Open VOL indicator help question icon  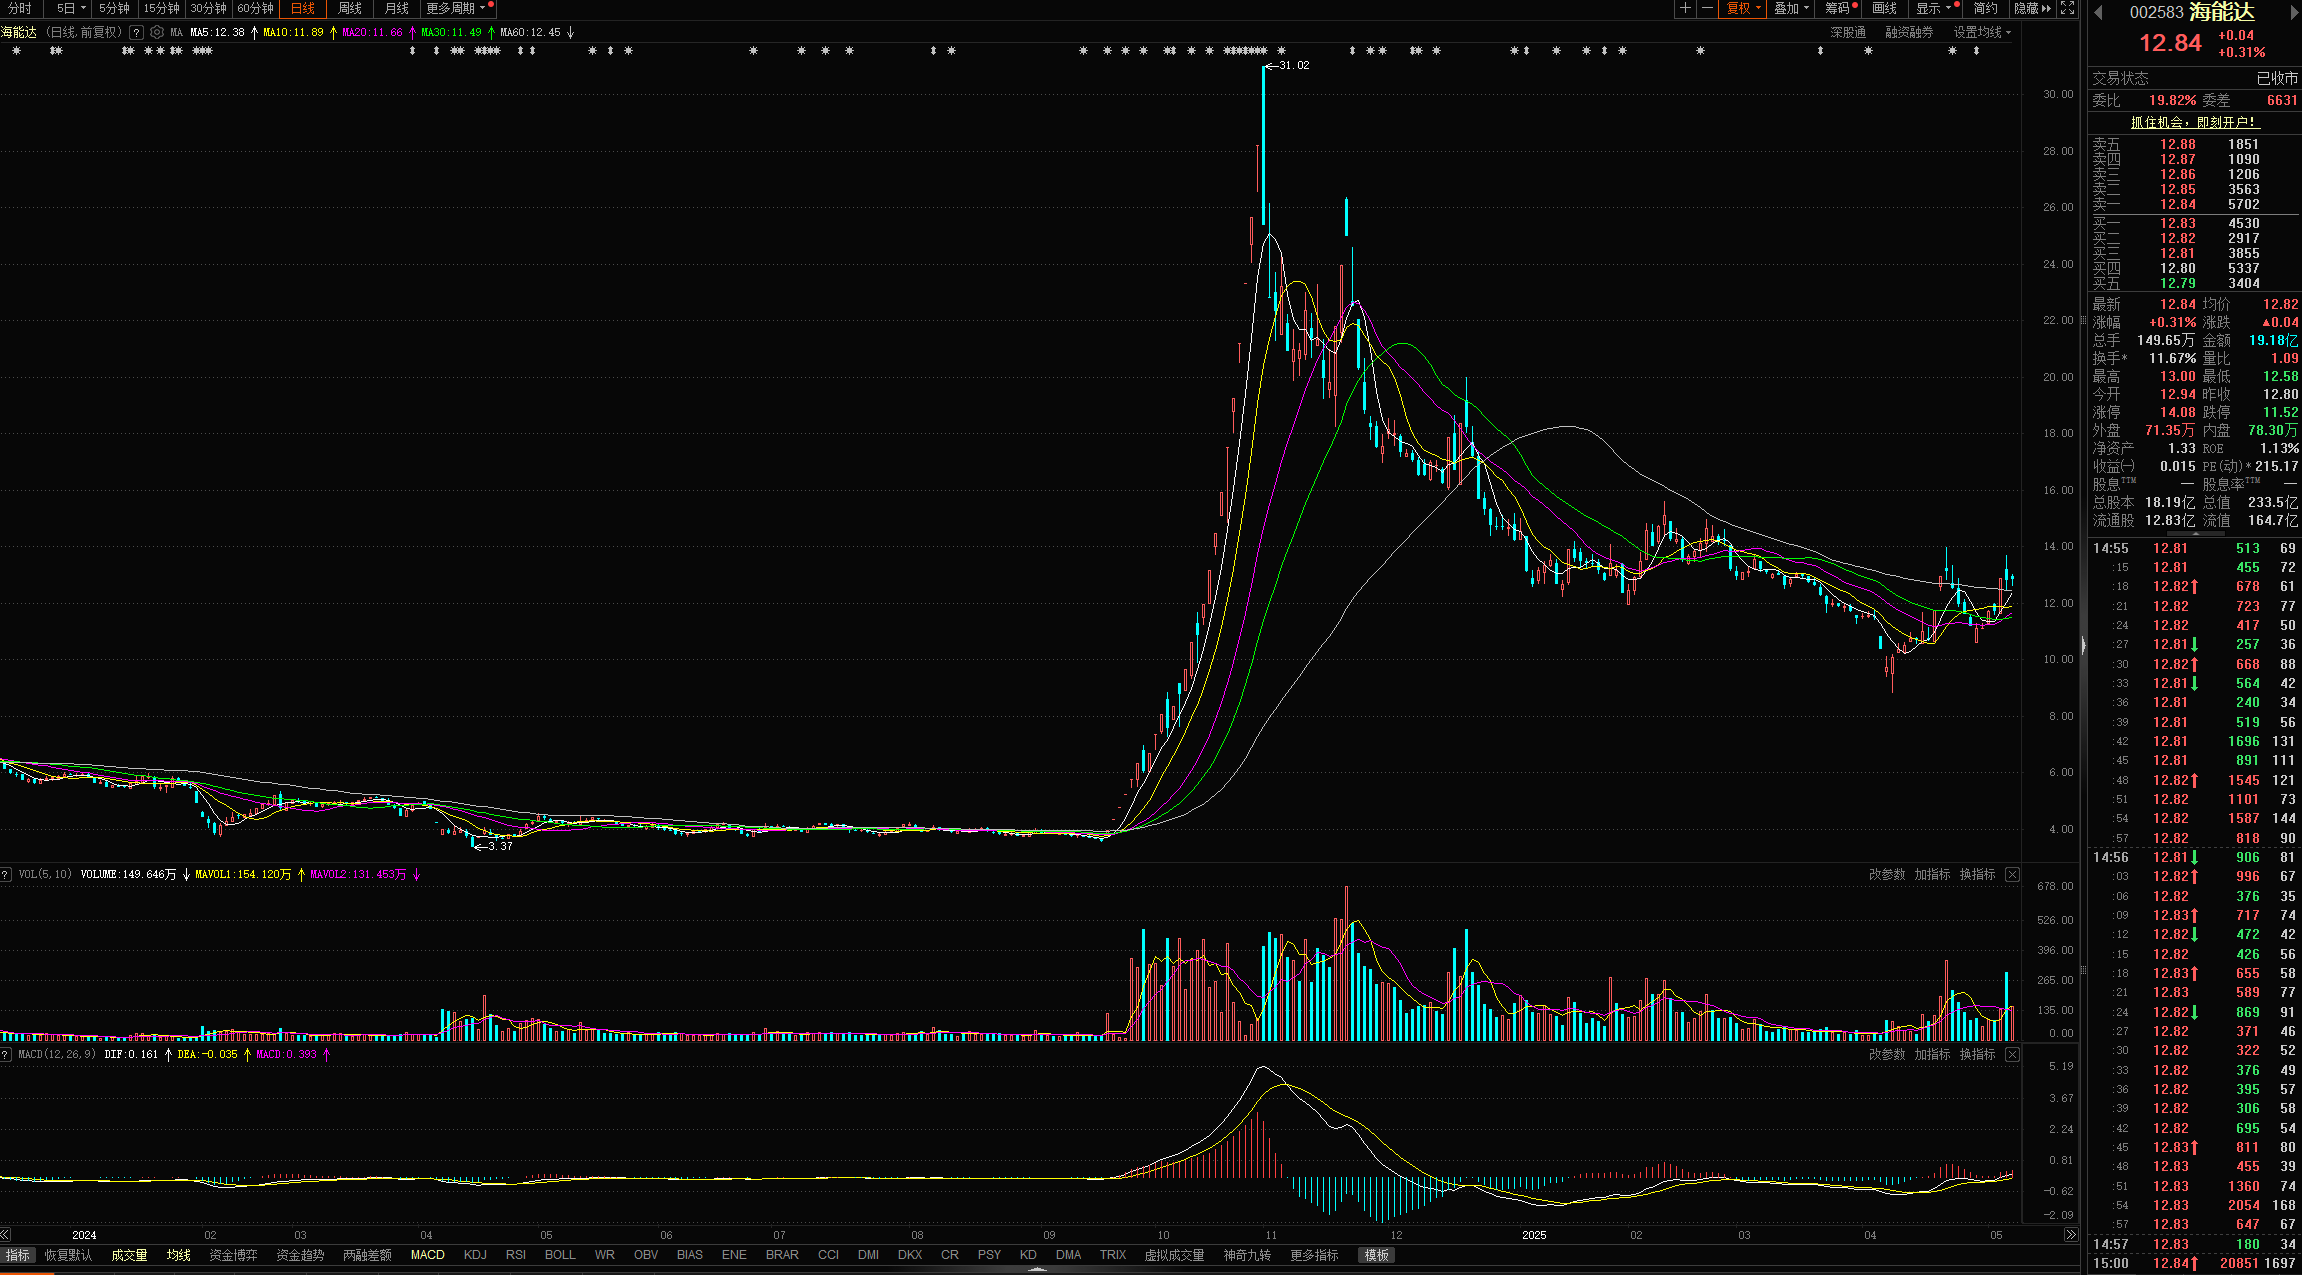tap(6, 874)
